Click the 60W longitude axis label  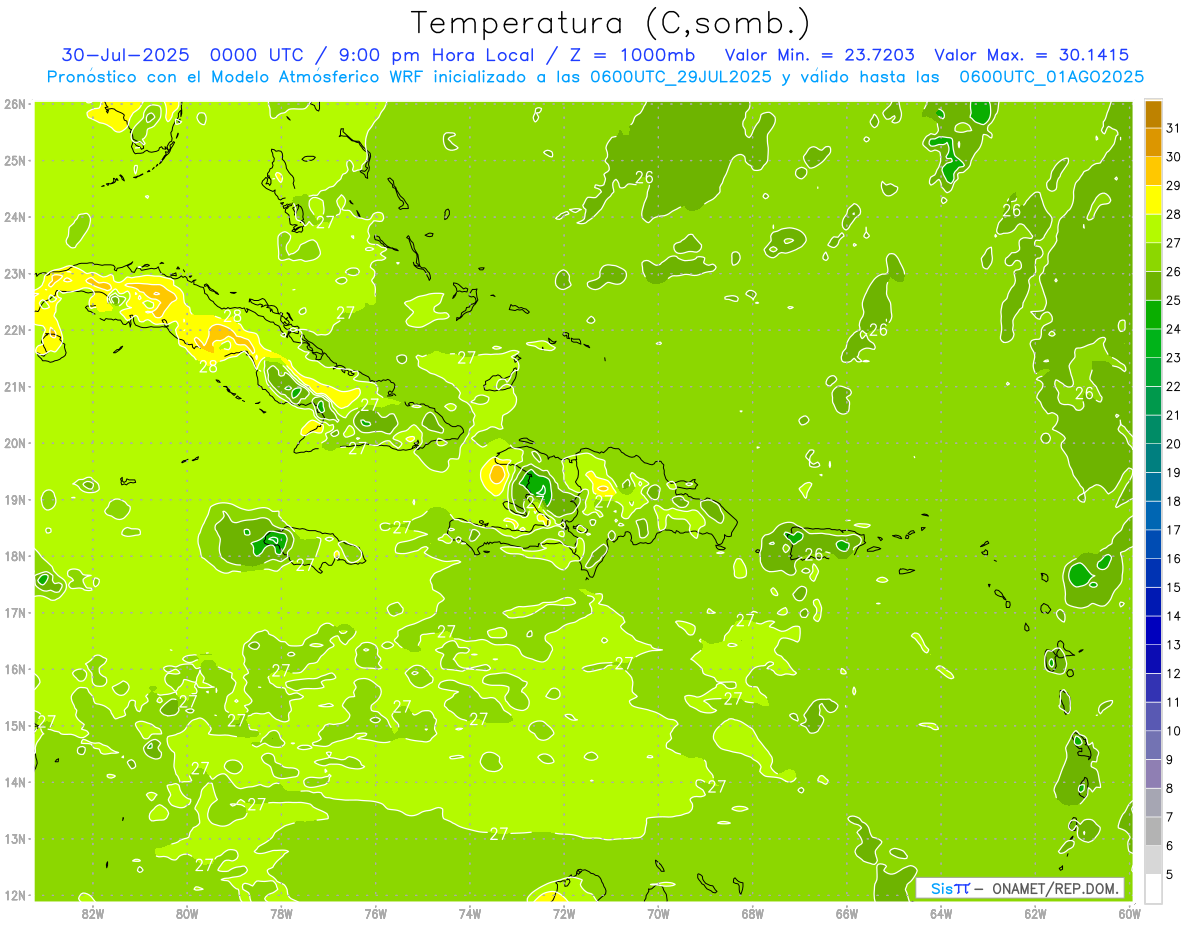tap(1129, 913)
